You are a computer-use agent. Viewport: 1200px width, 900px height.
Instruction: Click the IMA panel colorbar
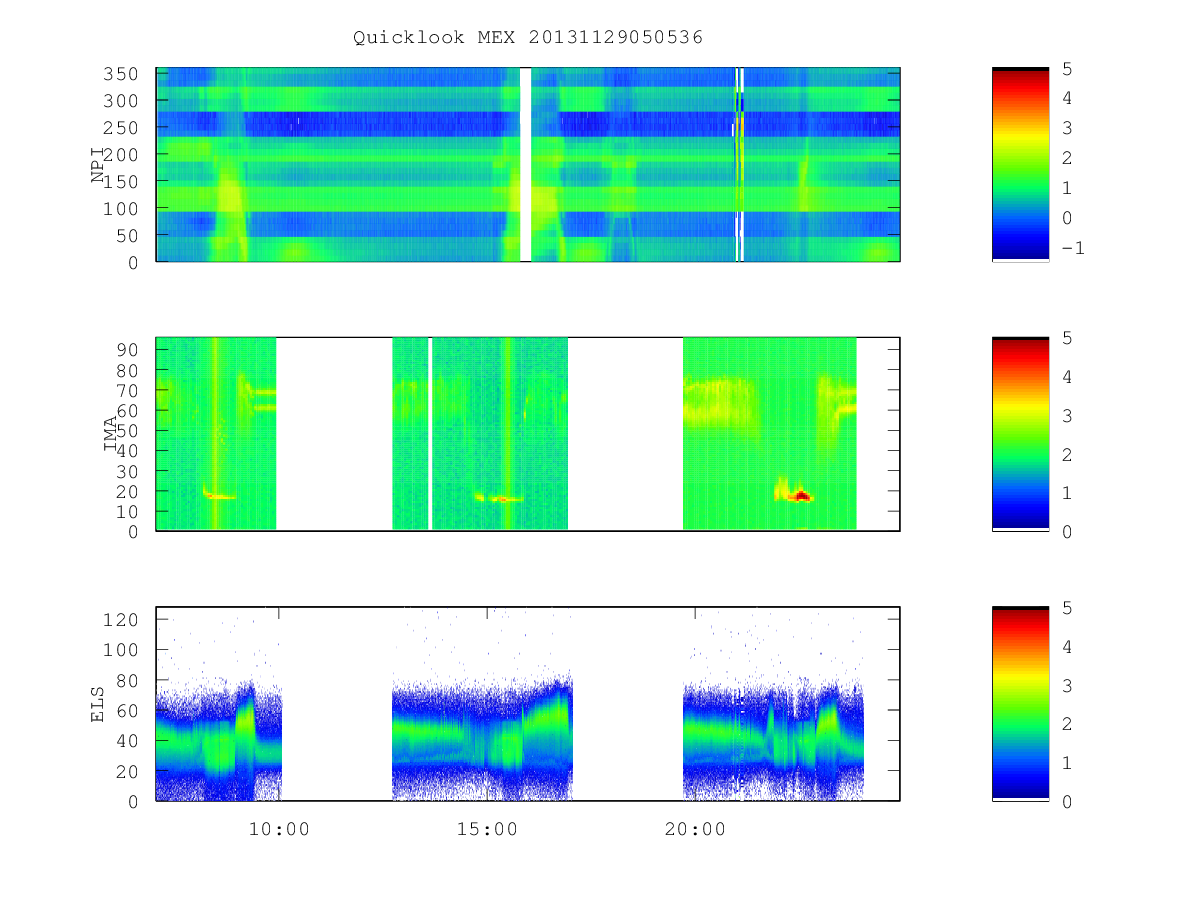[x=1020, y=434]
